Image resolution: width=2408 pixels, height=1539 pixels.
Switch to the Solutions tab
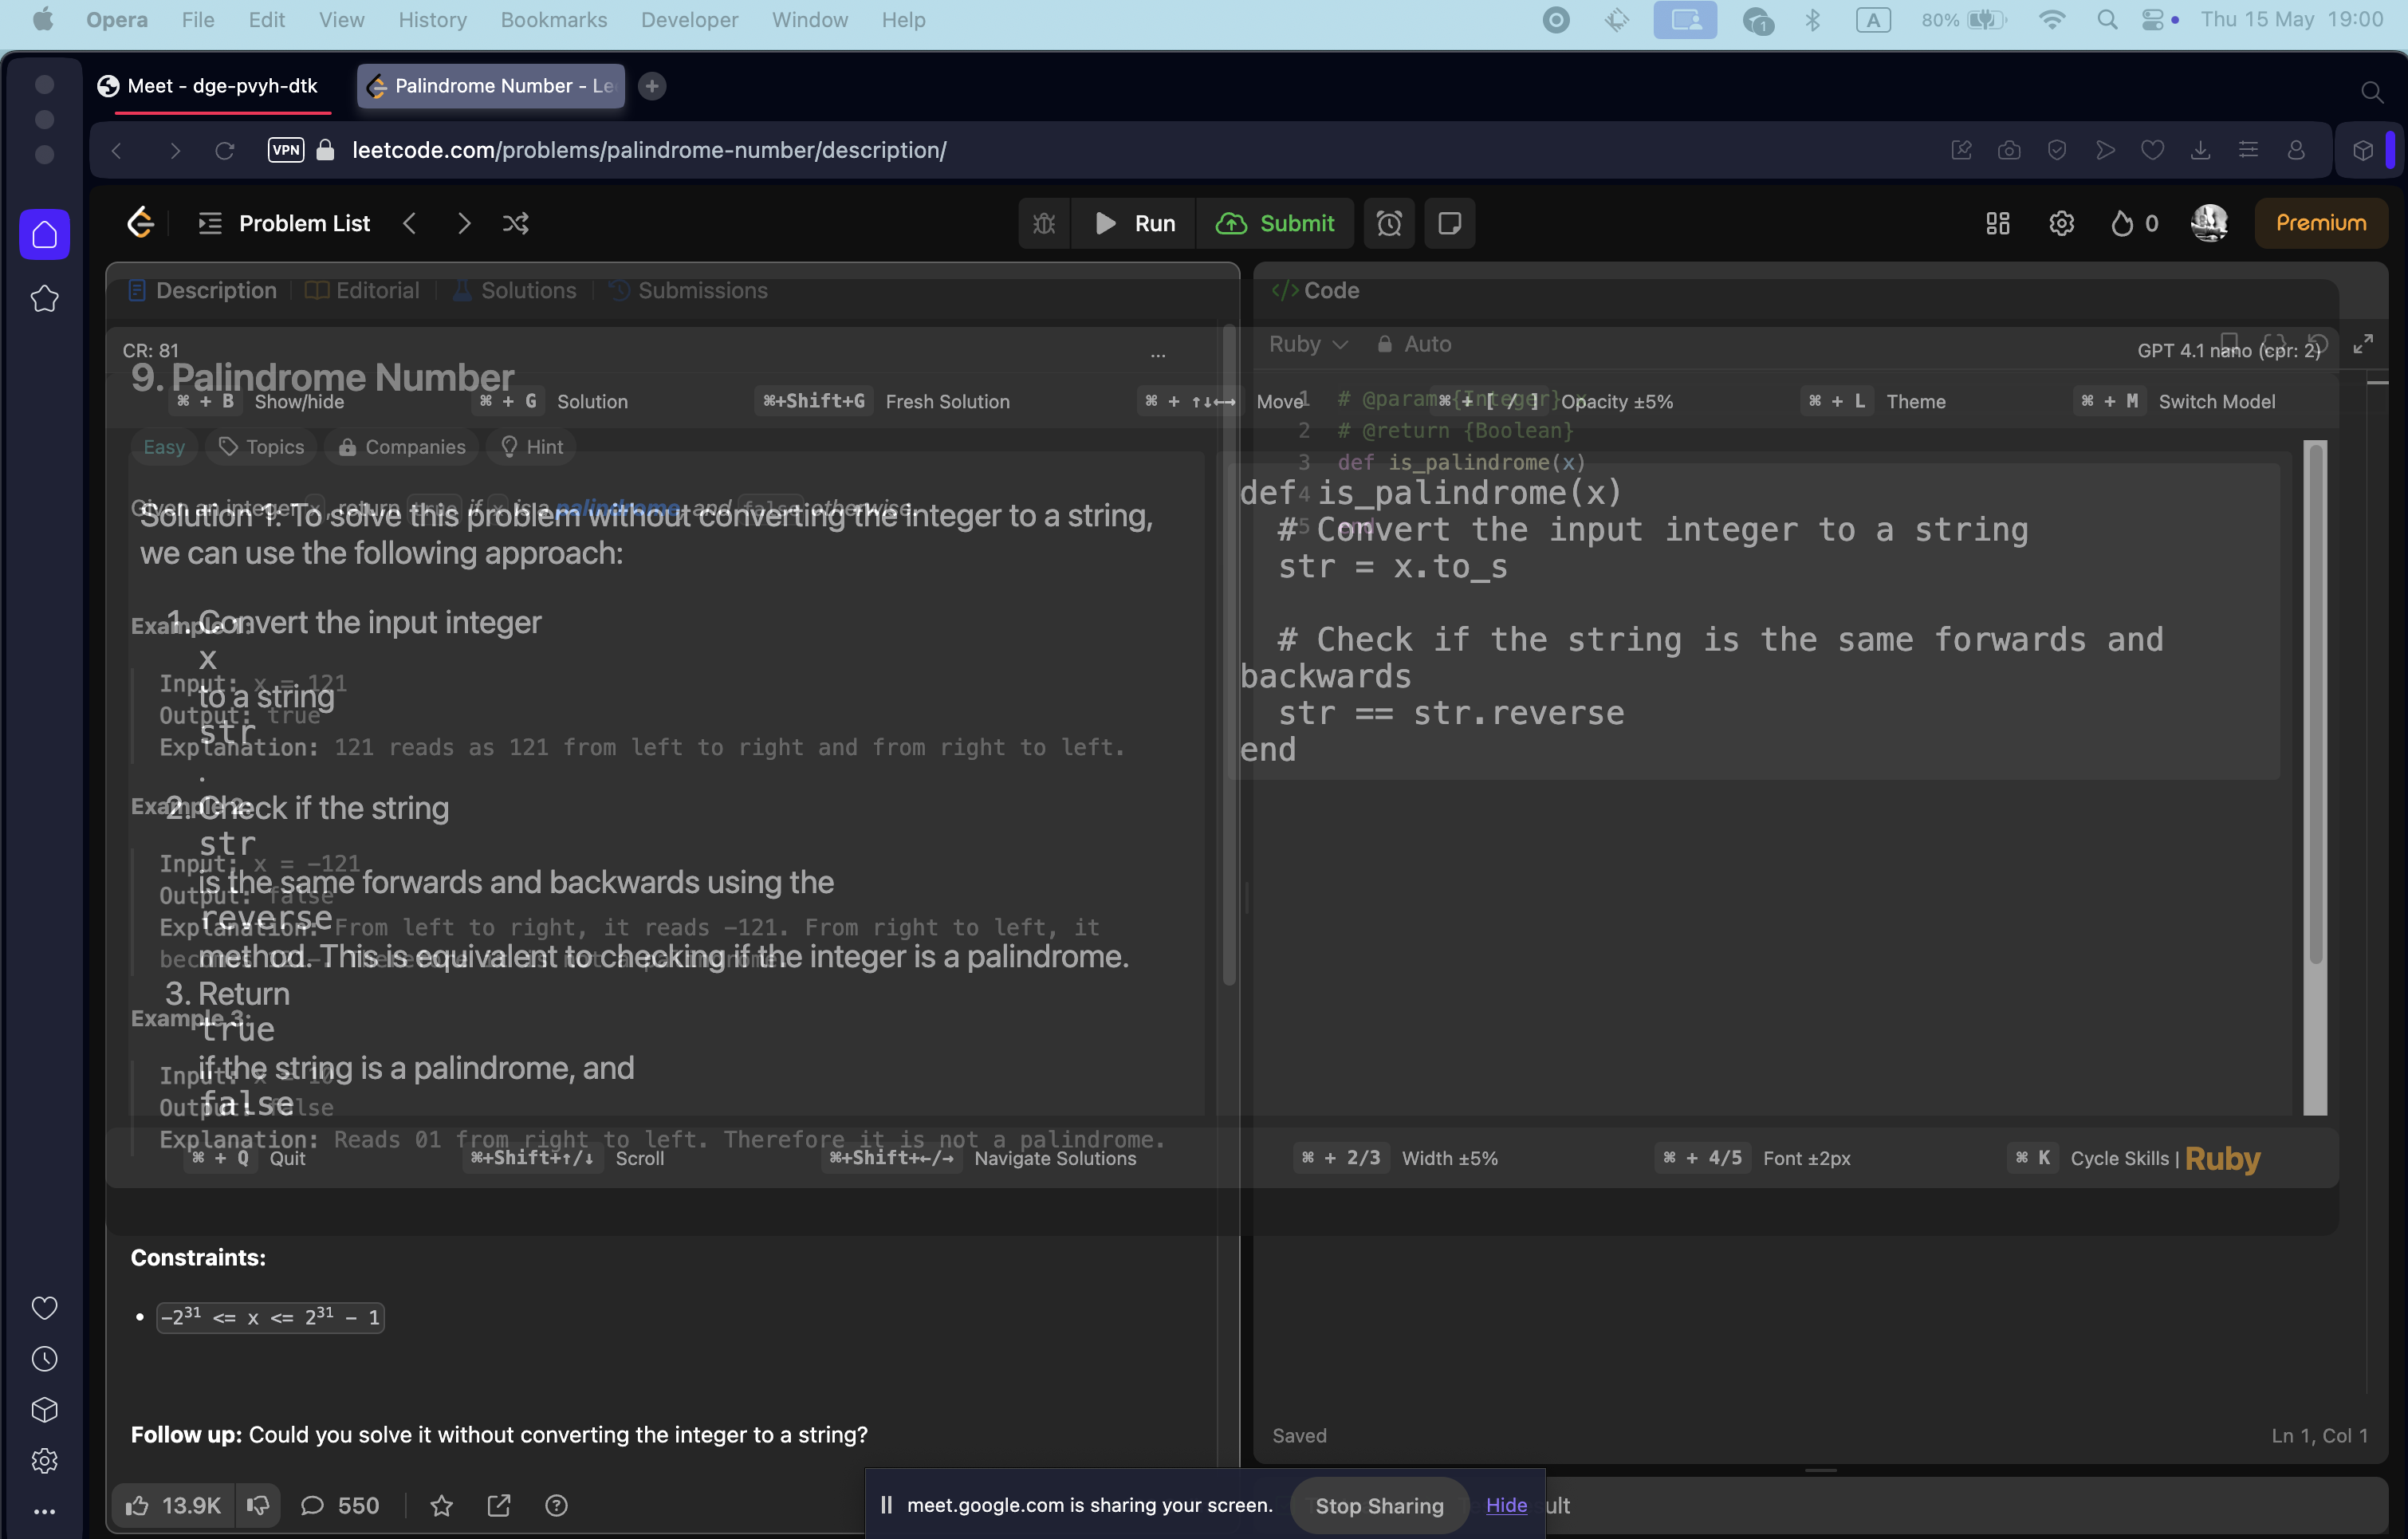(x=514, y=290)
